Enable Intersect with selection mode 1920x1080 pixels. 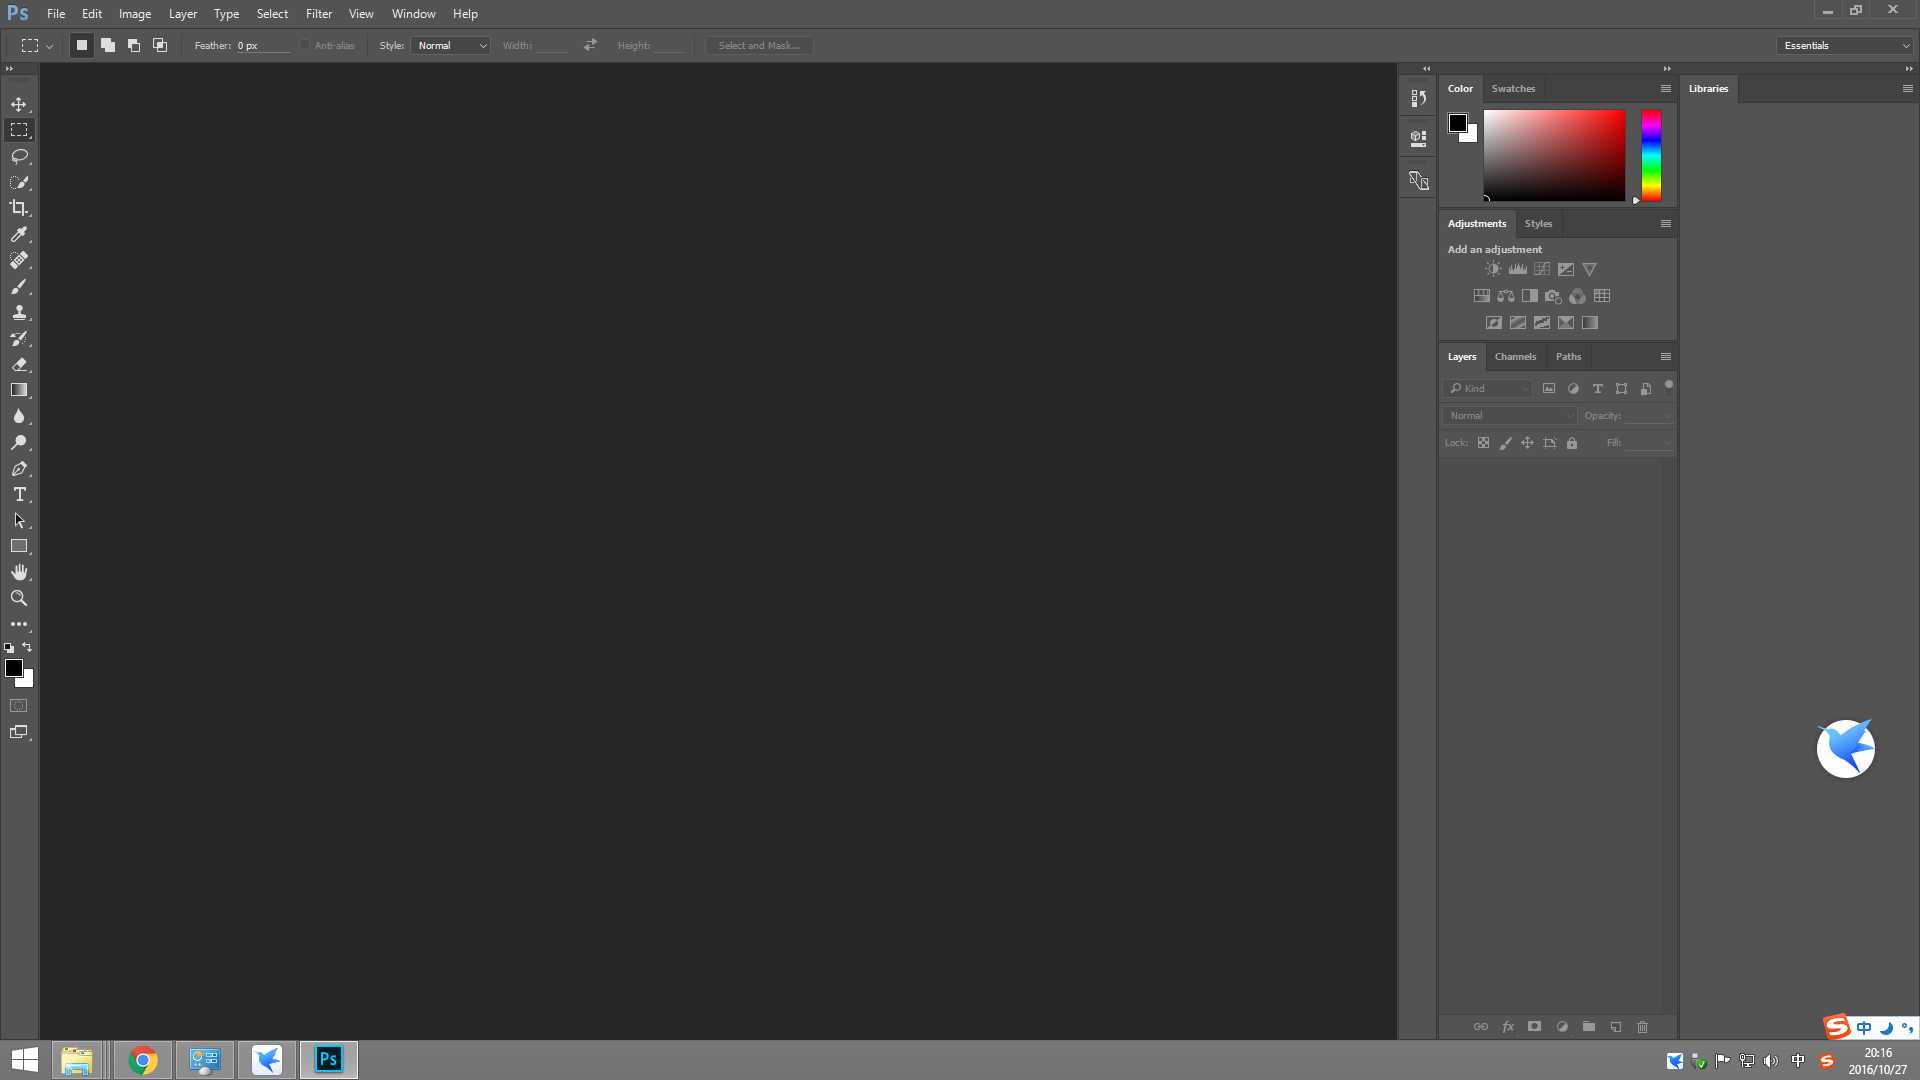coord(160,45)
